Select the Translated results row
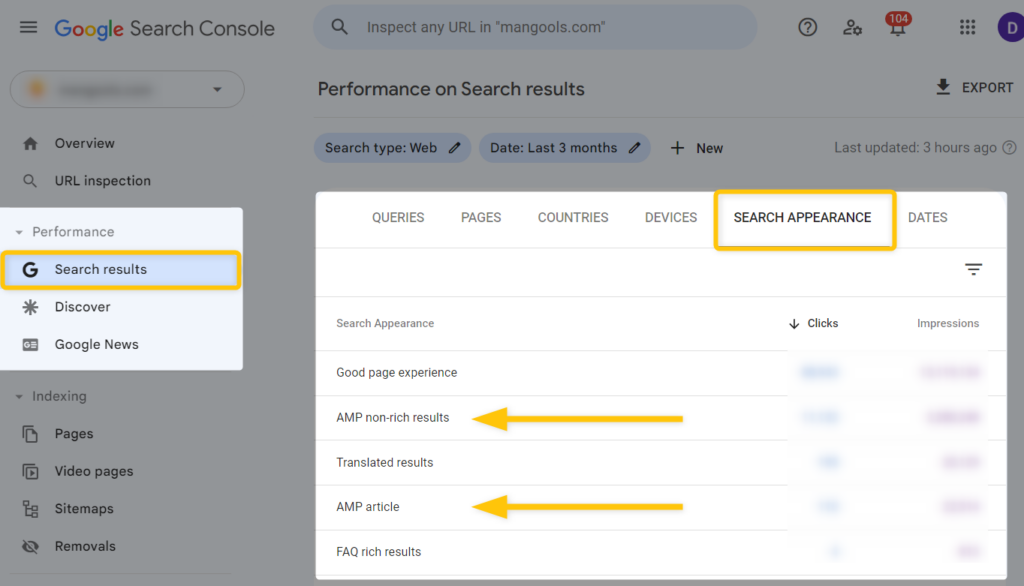The height and width of the screenshot is (586, 1024). pyautogui.click(x=661, y=463)
